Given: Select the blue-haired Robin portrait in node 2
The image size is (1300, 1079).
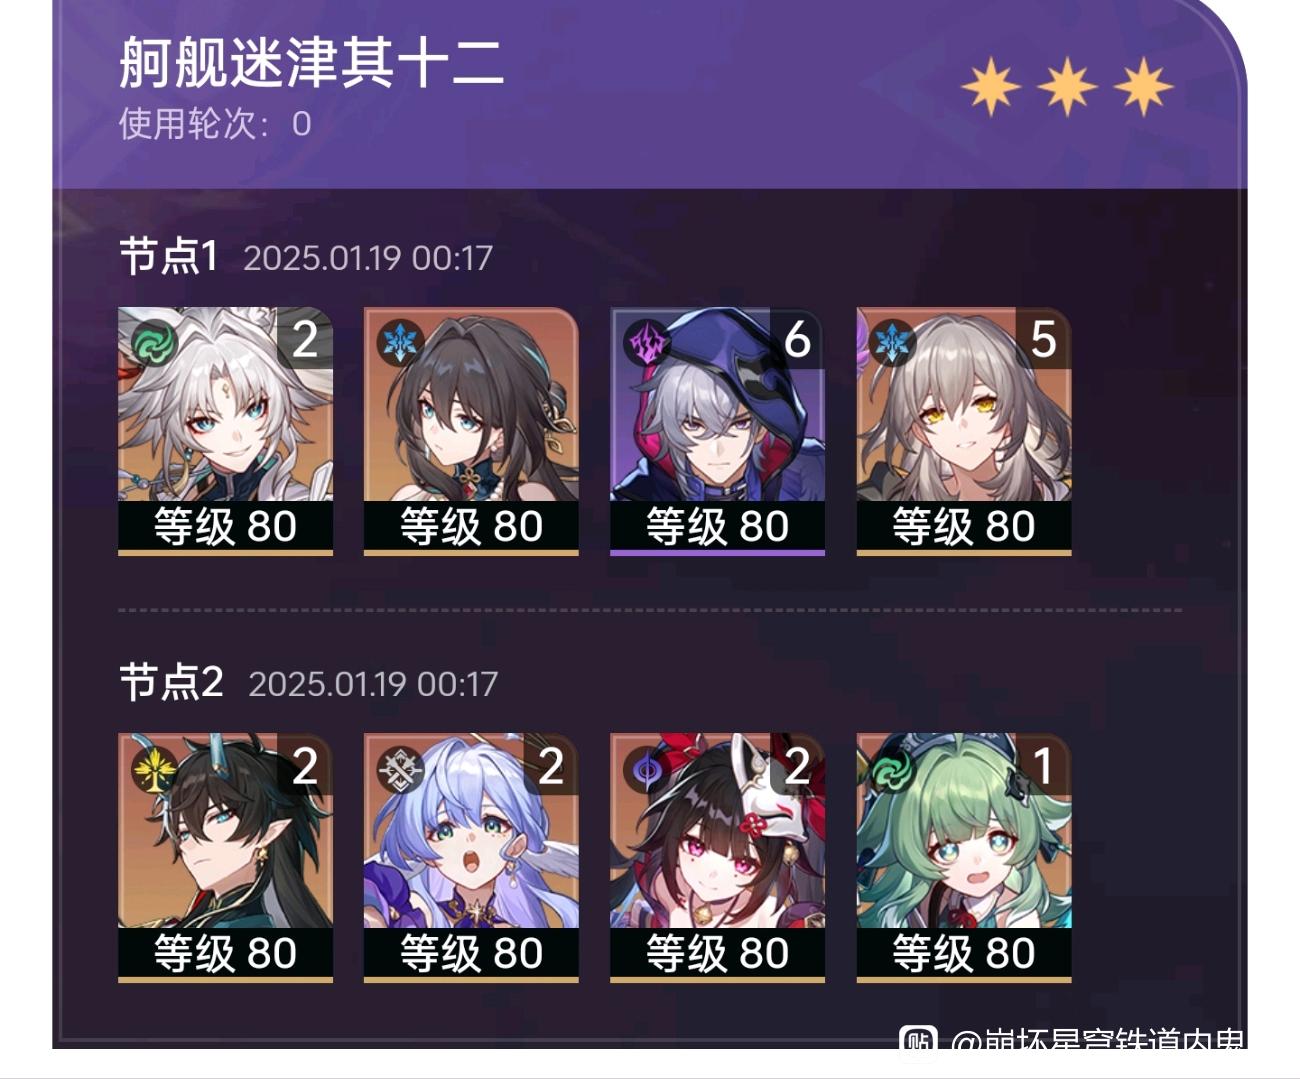Looking at the screenshot, I should click(471, 857).
